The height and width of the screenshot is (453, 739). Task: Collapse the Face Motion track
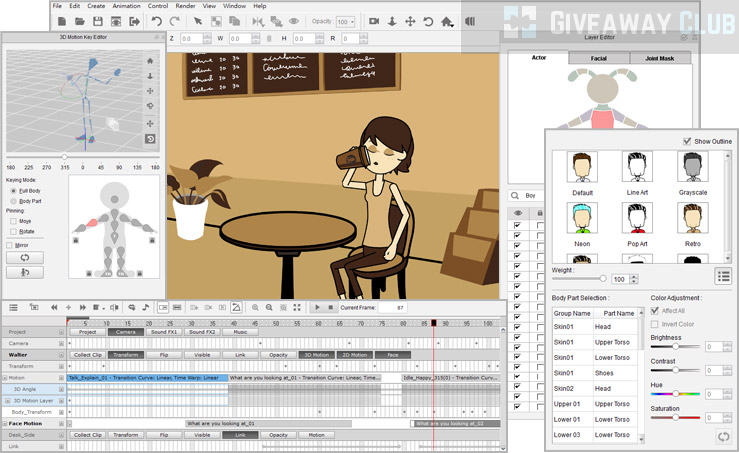5,424
